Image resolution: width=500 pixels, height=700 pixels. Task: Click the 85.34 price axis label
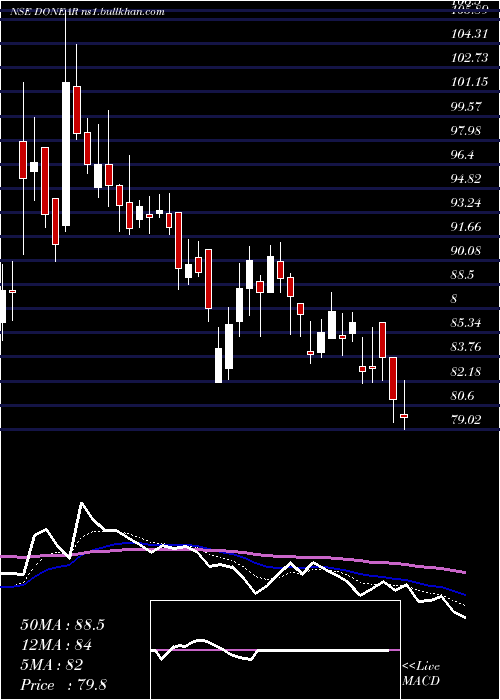(x=467, y=323)
